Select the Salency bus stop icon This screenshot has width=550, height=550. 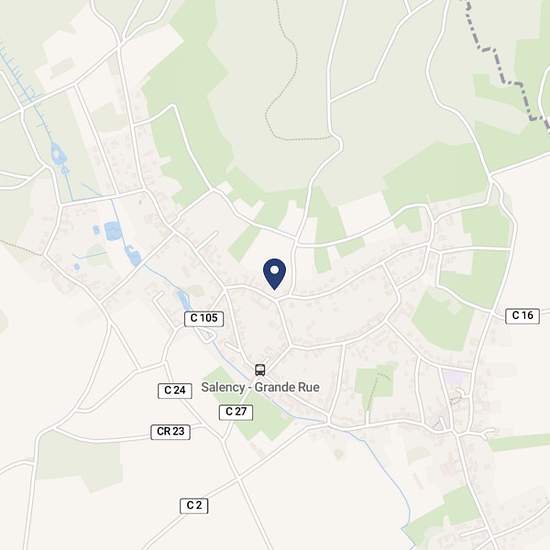pyautogui.click(x=260, y=370)
